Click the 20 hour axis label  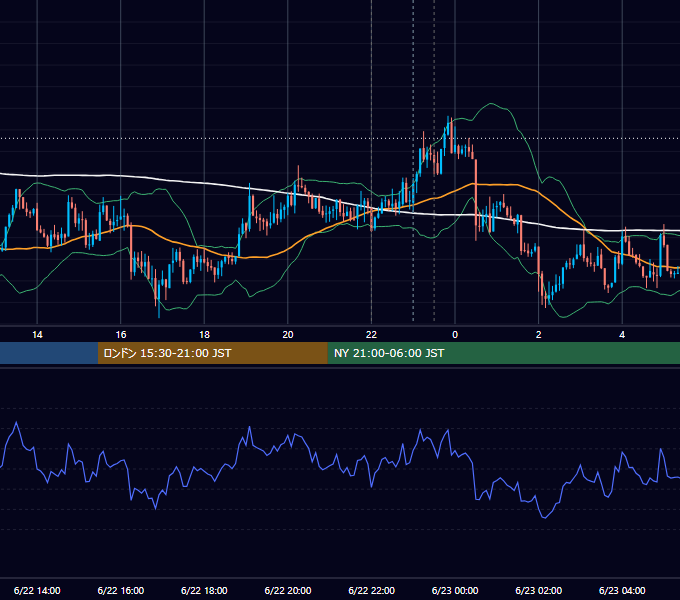tap(288, 335)
